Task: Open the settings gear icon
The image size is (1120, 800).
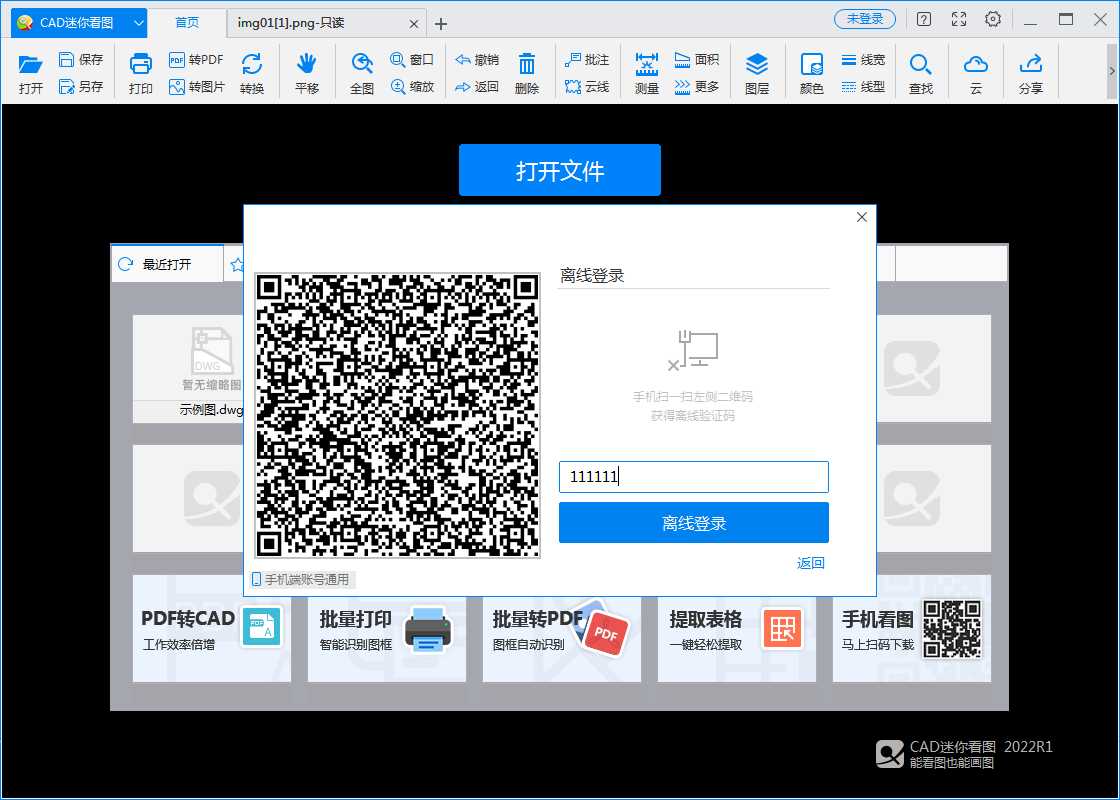Action: (x=993, y=19)
